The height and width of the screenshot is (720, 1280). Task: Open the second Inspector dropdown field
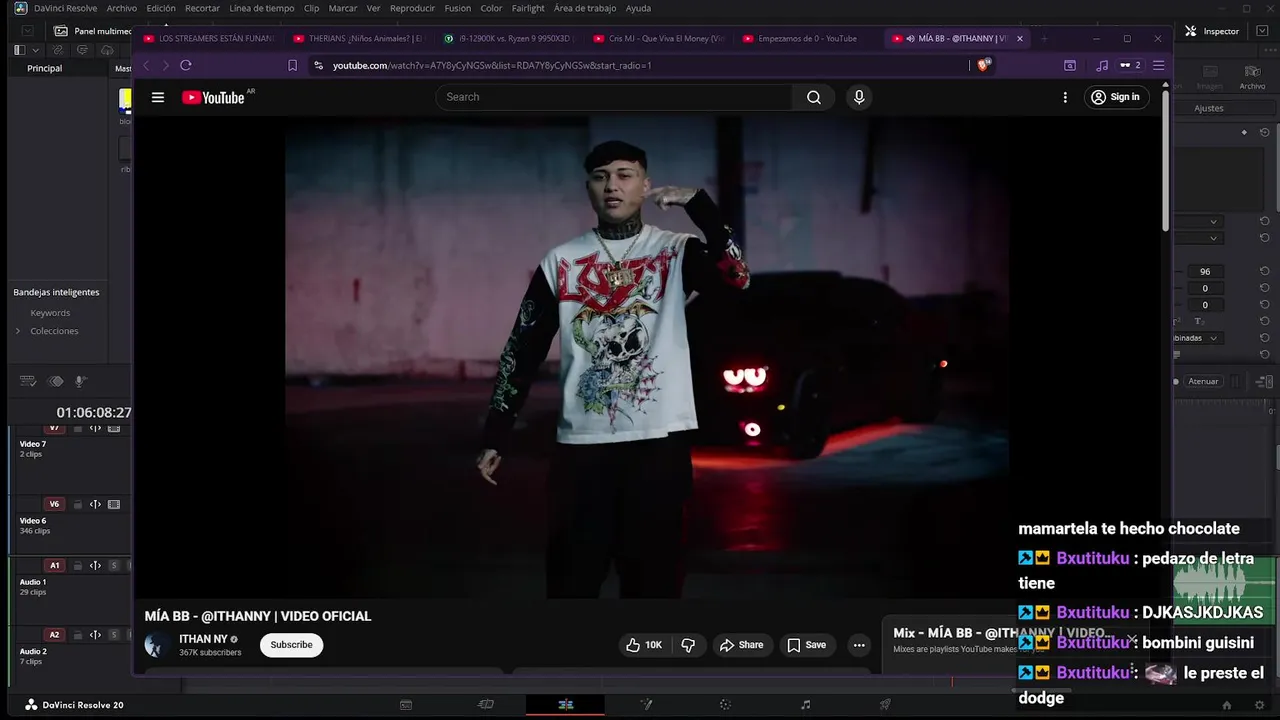[1197, 238]
